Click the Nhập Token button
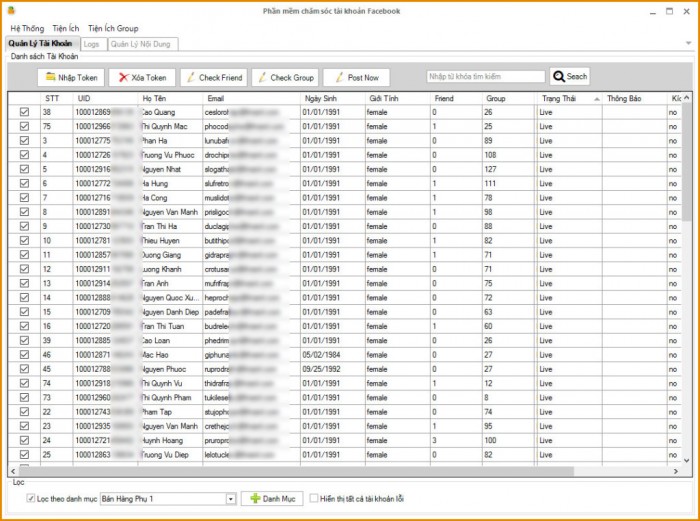This screenshot has height=521, width=700. tap(71, 77)
